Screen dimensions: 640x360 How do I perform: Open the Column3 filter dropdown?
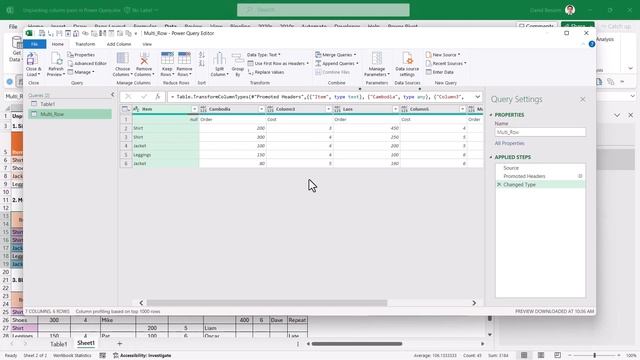pos(328,109)
